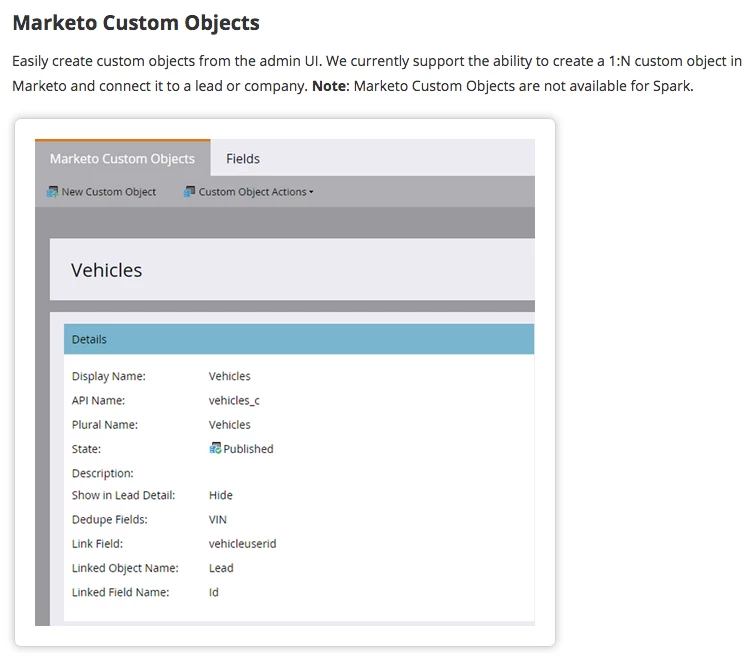Select the Display Name value Vehicles
The width and height of the screenshot is (756, 666).
(230, 376)
